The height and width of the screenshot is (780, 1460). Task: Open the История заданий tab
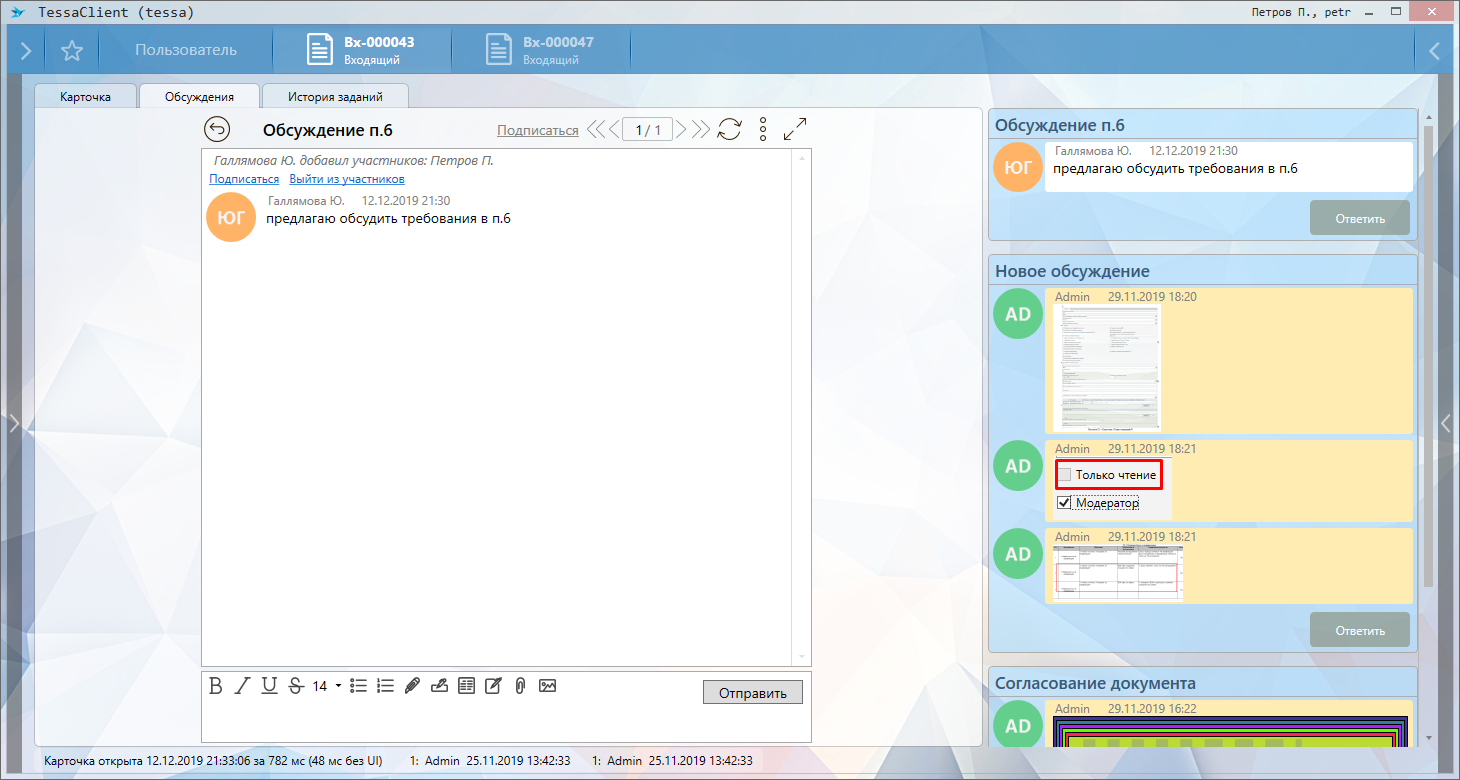point(335,97)
